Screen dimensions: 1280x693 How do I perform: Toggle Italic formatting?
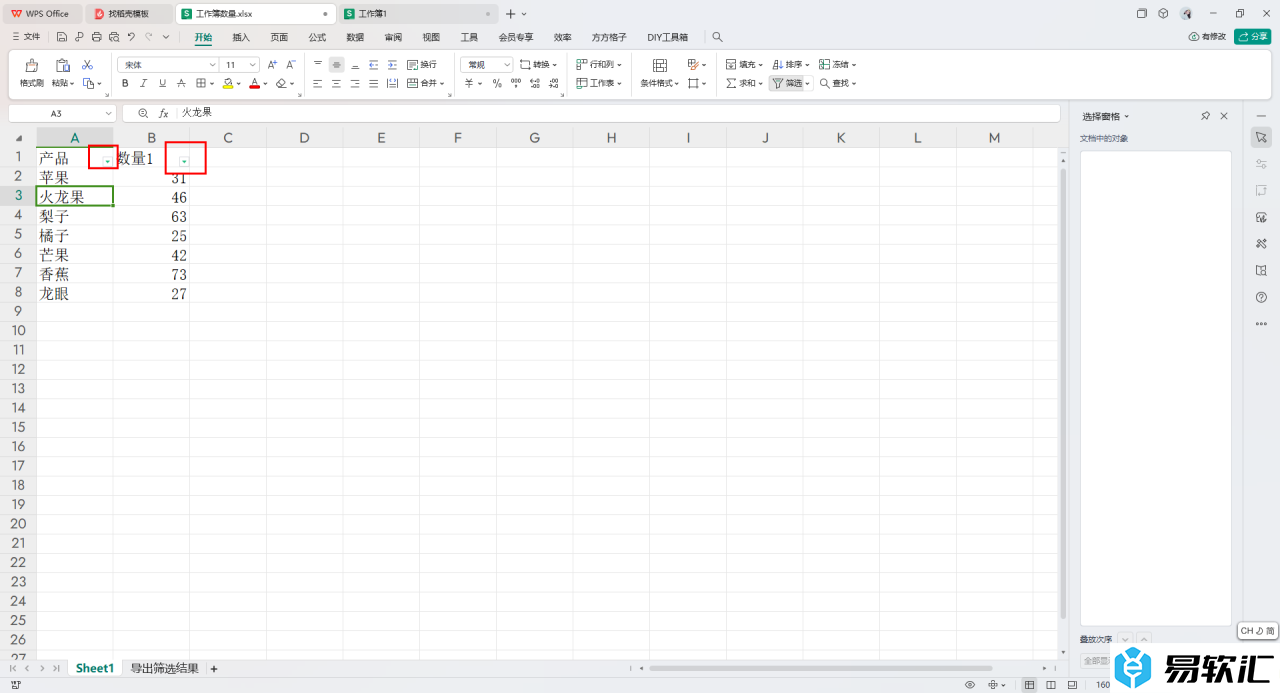143,83
